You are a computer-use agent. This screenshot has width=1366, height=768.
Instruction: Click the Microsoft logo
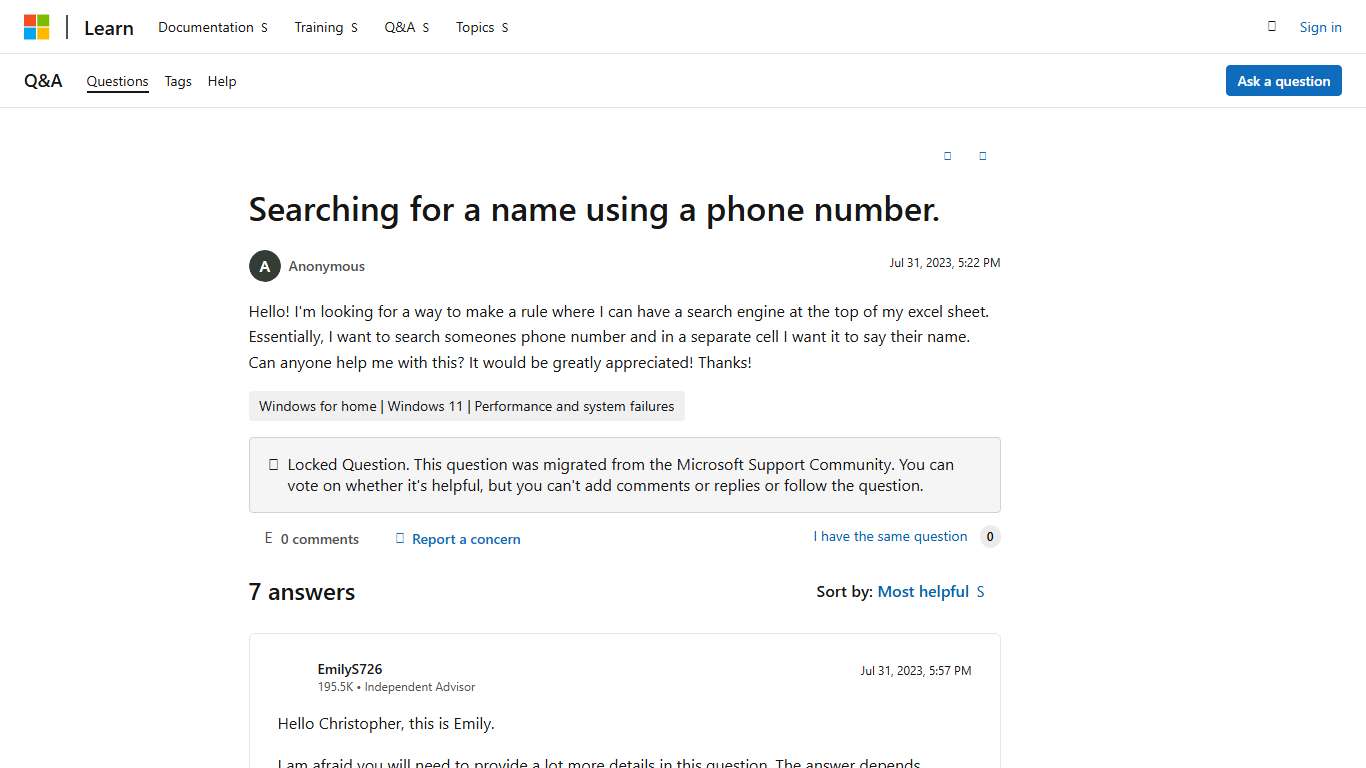37,26
